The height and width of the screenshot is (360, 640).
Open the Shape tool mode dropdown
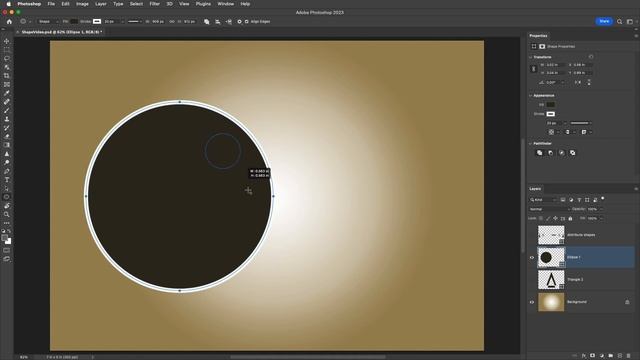point(48,22)
